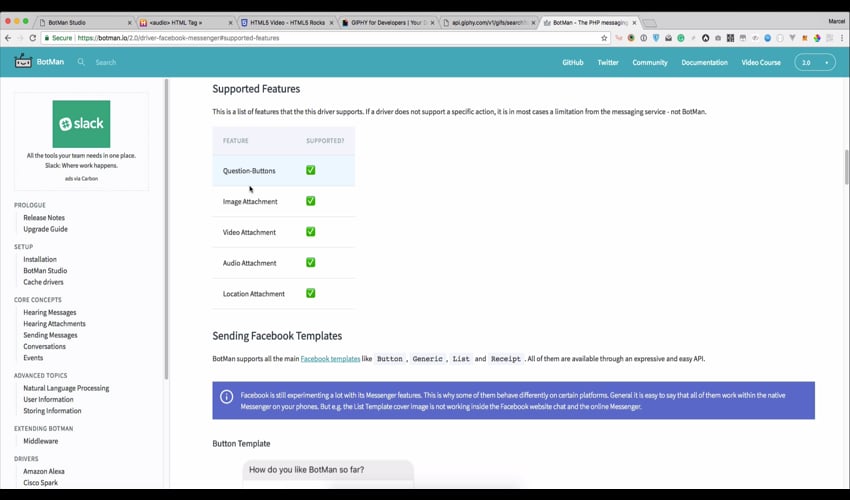Click the BotMan robot logo icon
Image resolution: width=850 pixels, height=500 pixels.
(23, 61)
